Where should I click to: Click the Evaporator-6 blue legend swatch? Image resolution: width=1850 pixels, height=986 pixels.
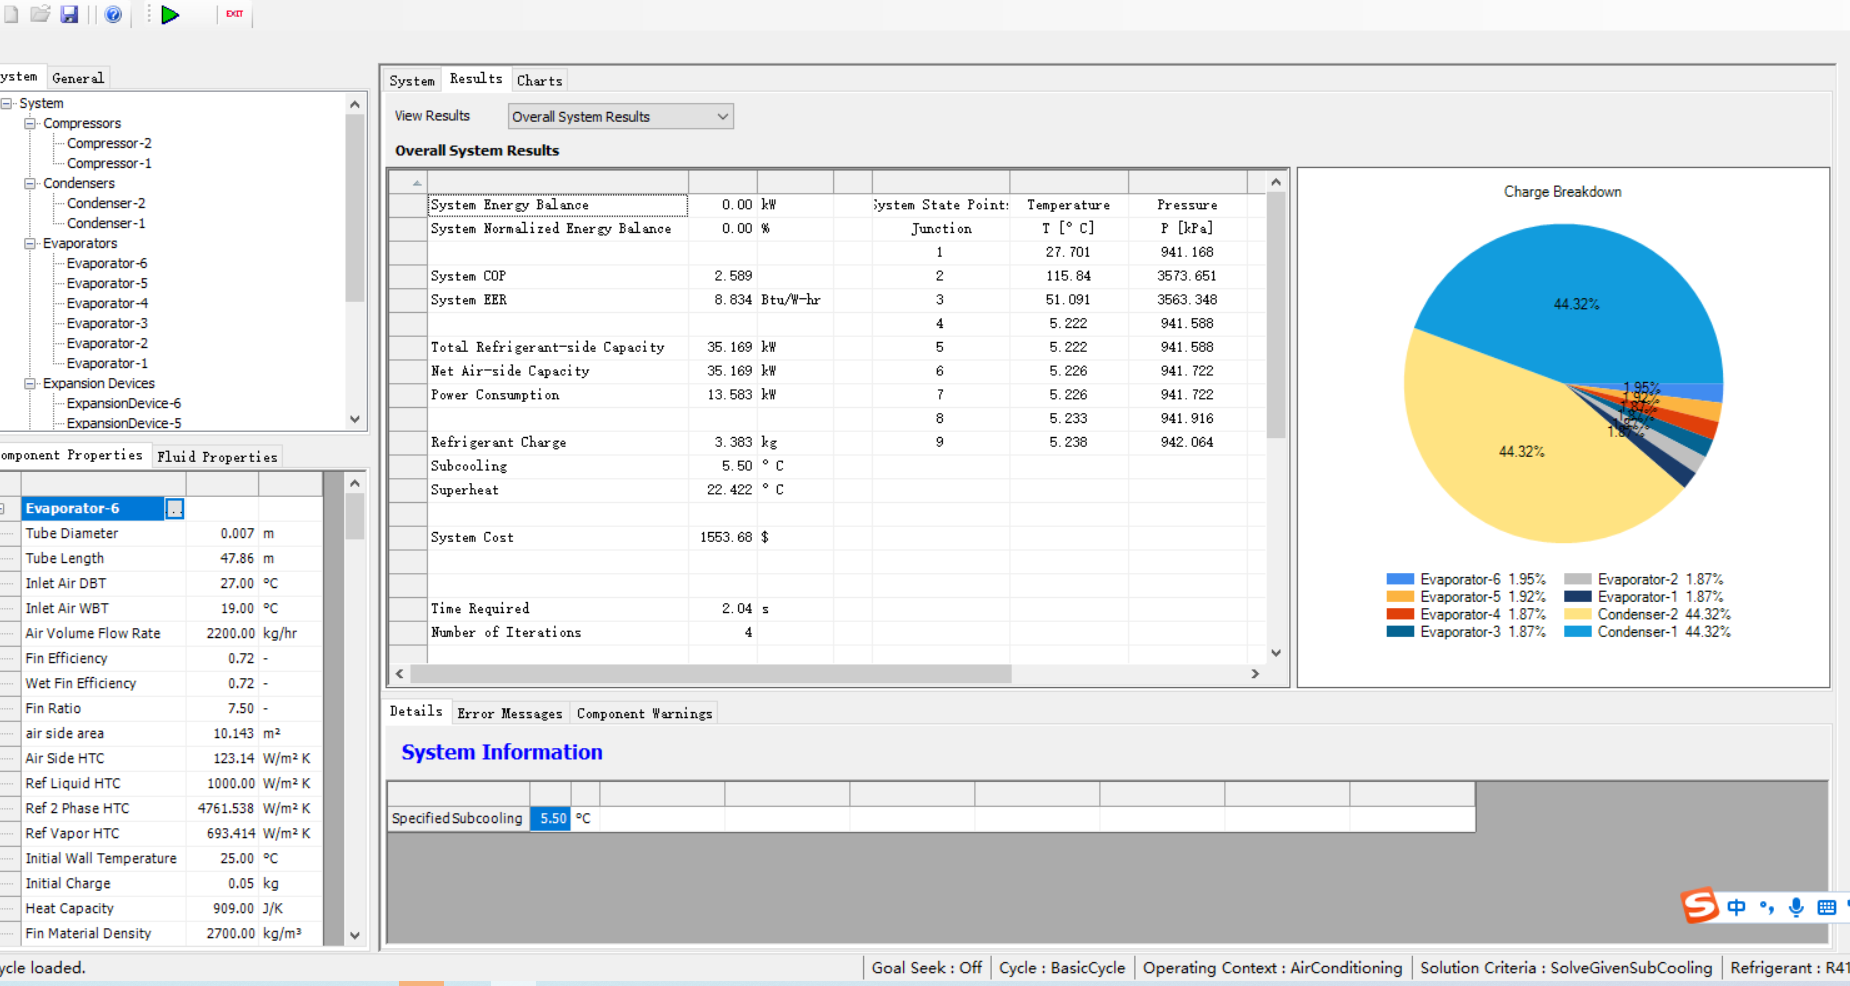tap(1400, 579)
